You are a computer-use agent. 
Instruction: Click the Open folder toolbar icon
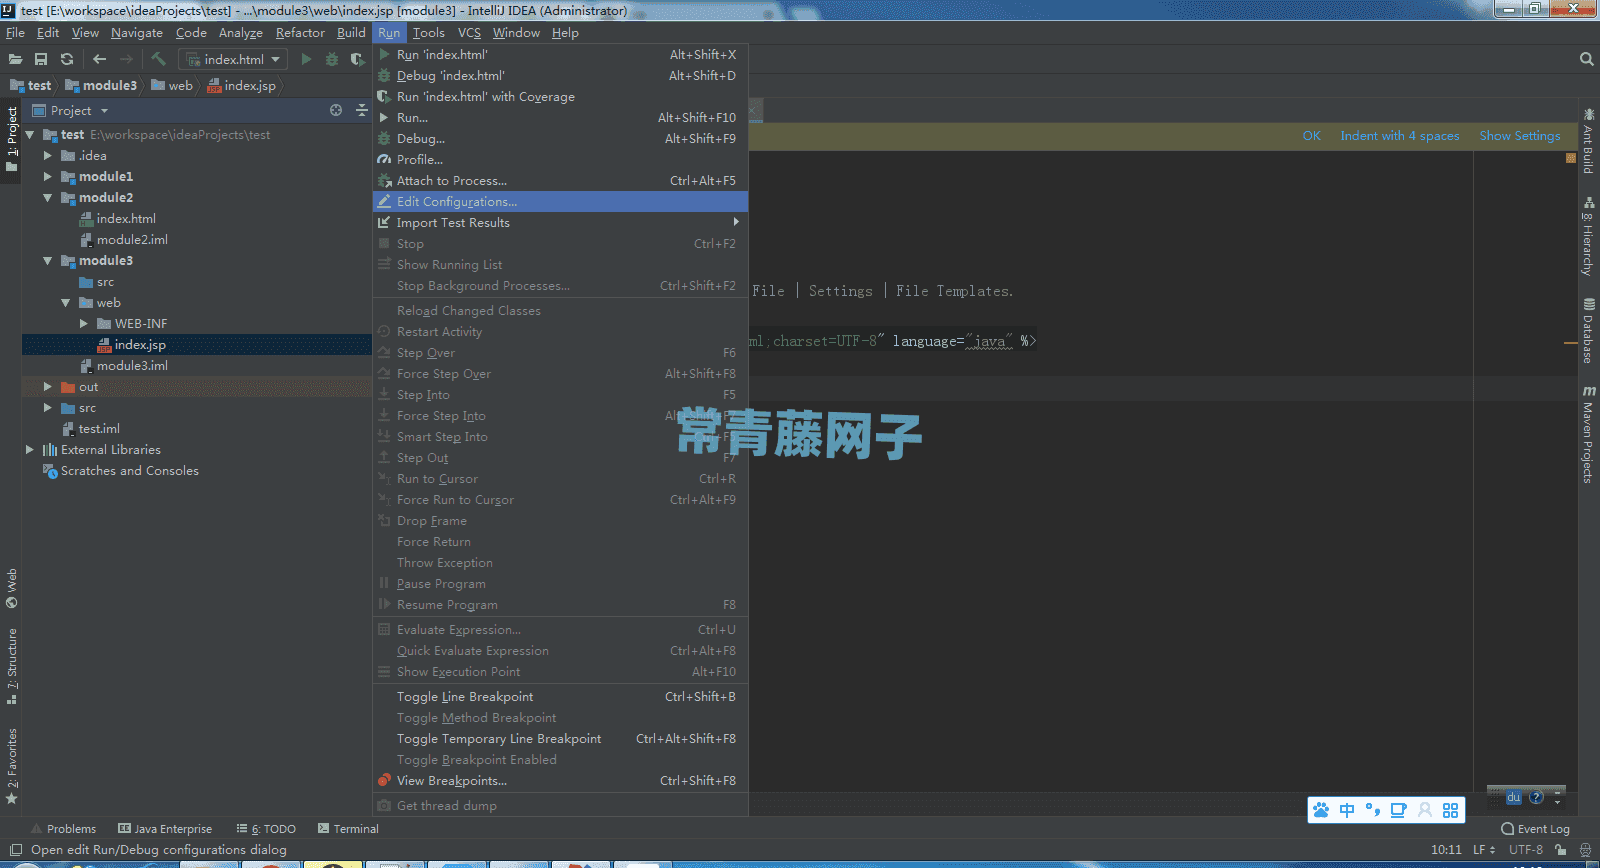pyautogui.click(x=15, y=59)
